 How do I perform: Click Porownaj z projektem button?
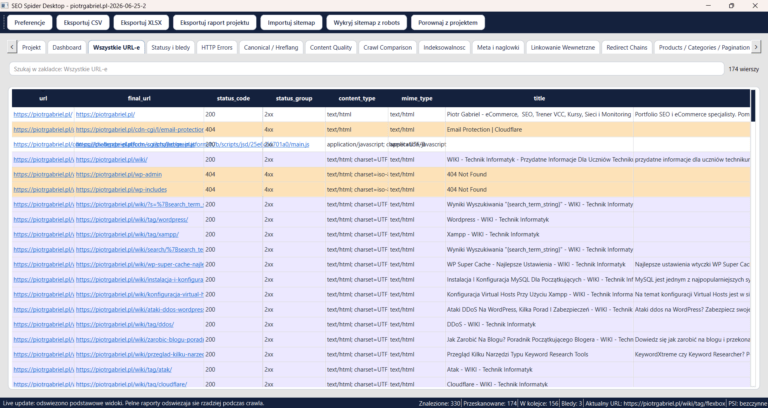(448, 23)
